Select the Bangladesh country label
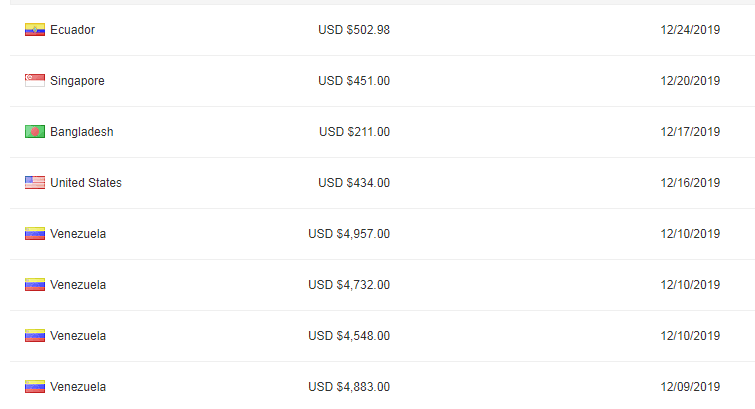The height and width of the screenshot is (409, 755). (x=79, y=132)
